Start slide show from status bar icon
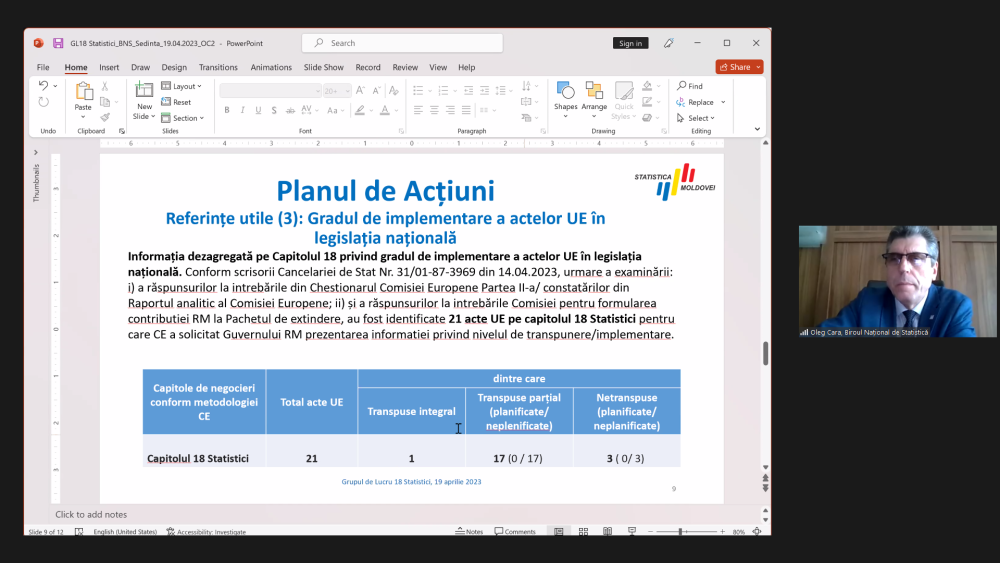The image size is (1000, 563). (632, 531)
